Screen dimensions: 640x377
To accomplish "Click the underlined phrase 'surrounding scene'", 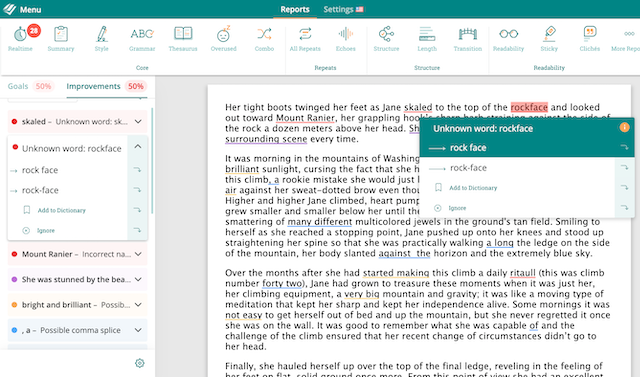I will 266,139.
